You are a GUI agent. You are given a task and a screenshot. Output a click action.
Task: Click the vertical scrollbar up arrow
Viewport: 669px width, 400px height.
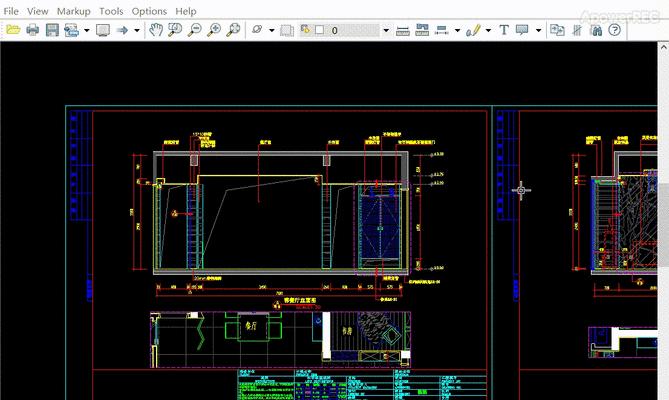coord(663,47)
